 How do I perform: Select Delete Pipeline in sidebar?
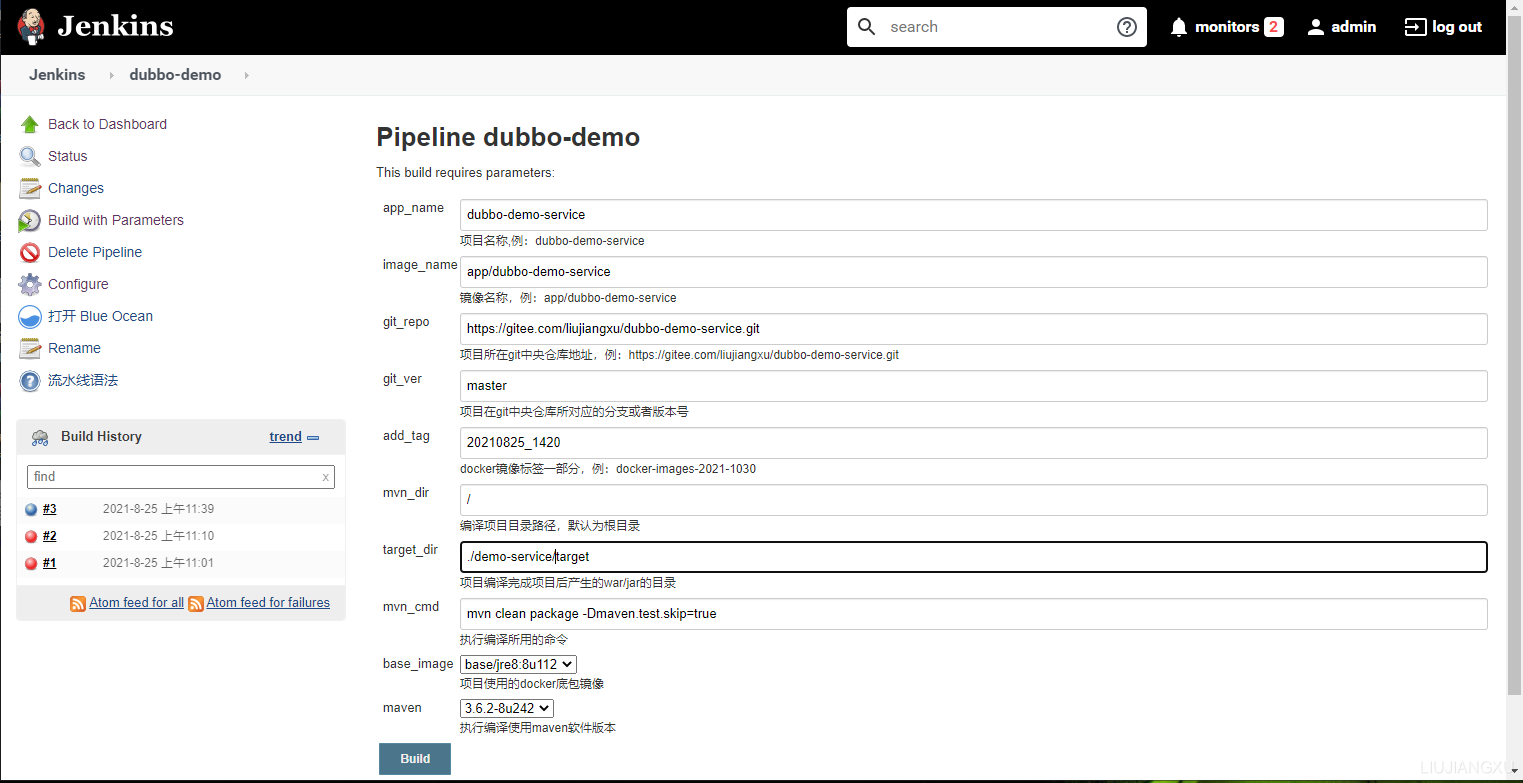[95, 252]
